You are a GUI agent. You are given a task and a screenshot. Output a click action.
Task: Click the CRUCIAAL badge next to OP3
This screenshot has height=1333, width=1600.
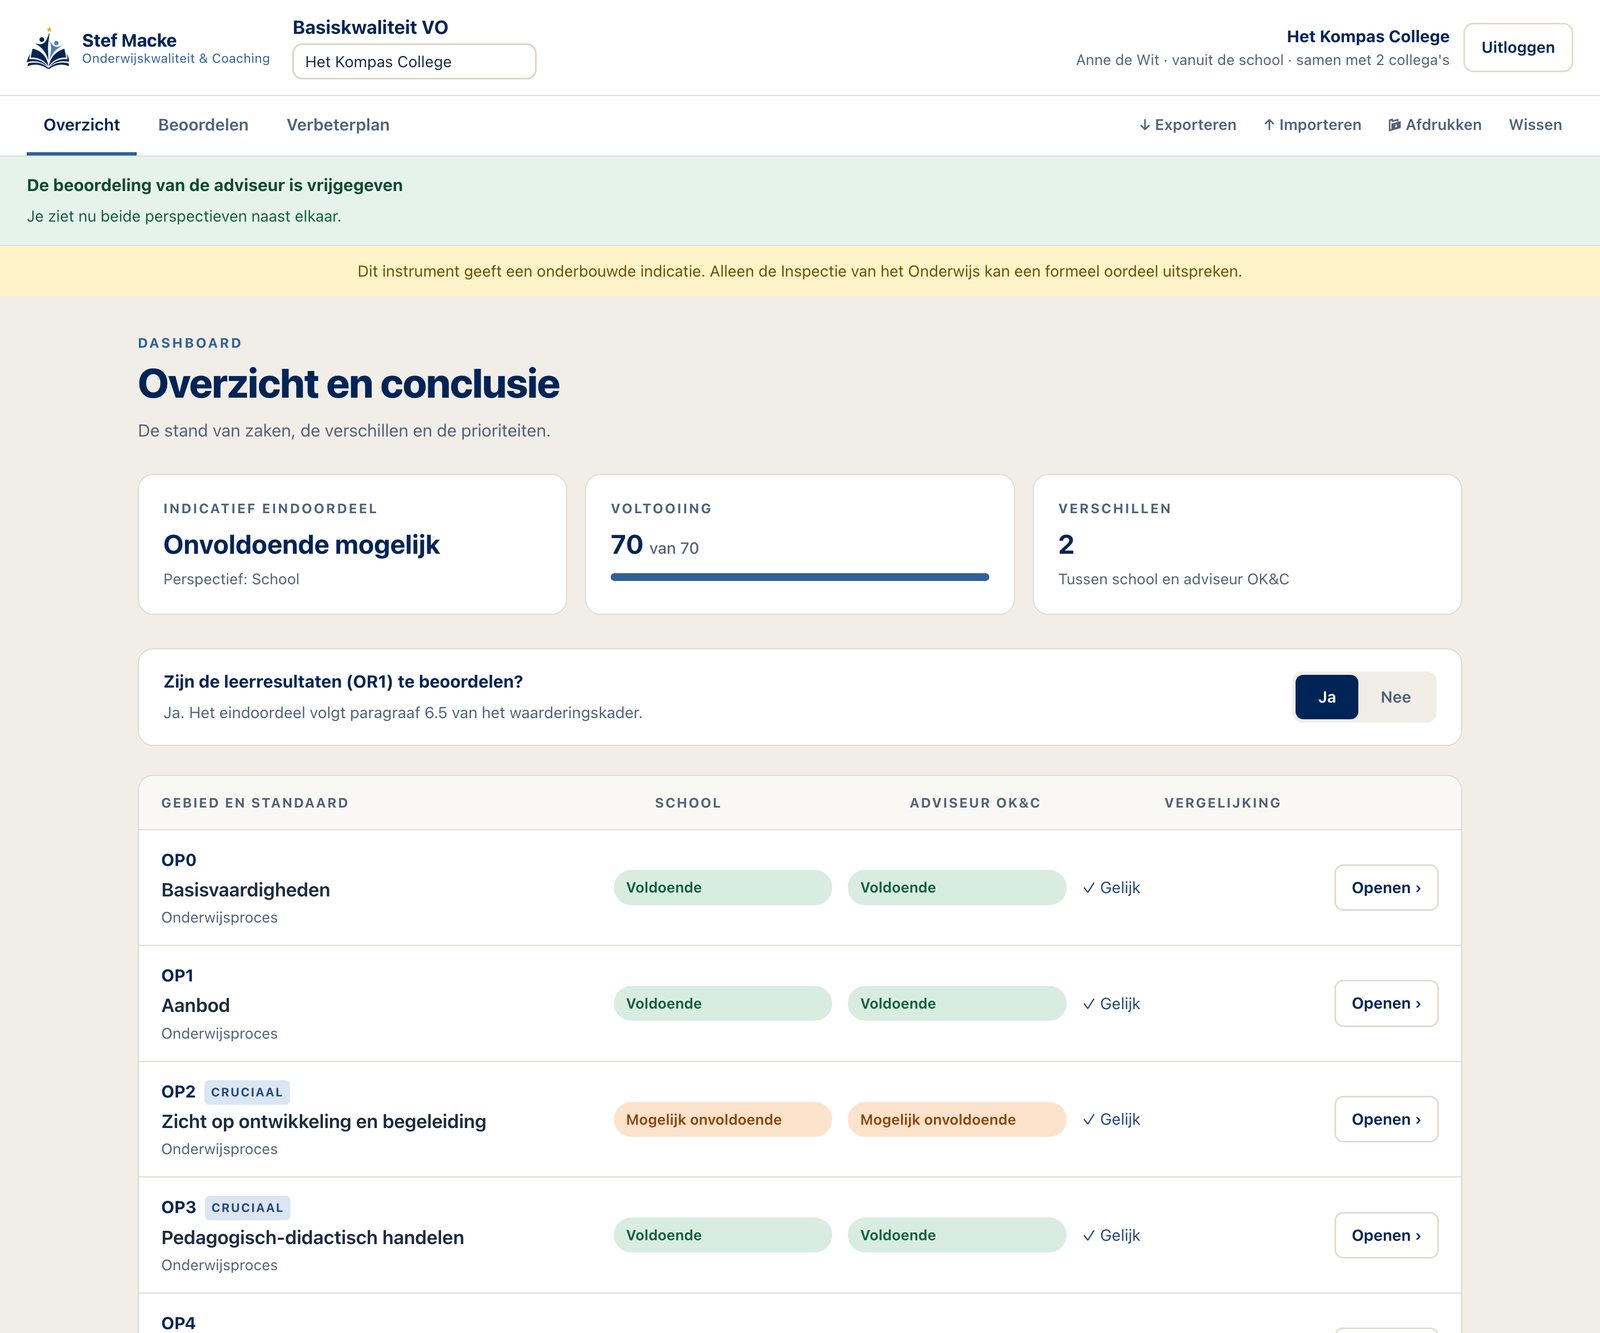click(247, 1208)
